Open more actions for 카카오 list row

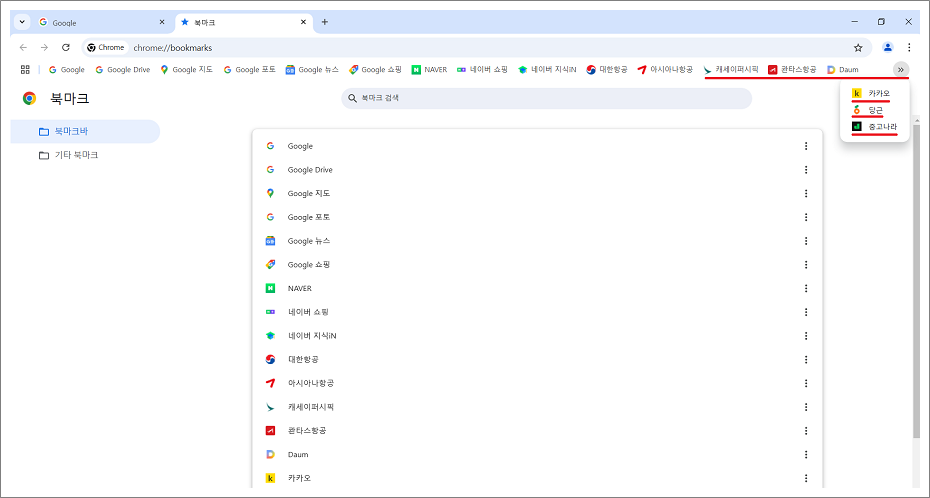[805, 478]
